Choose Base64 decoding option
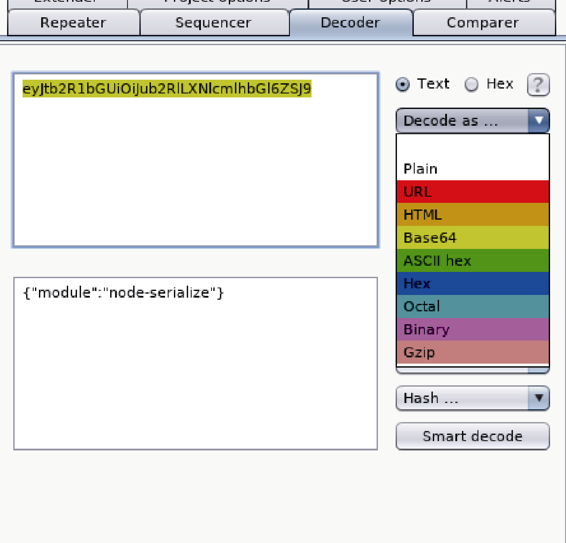The width and height of the screenshot is (566, 543). 473,238
